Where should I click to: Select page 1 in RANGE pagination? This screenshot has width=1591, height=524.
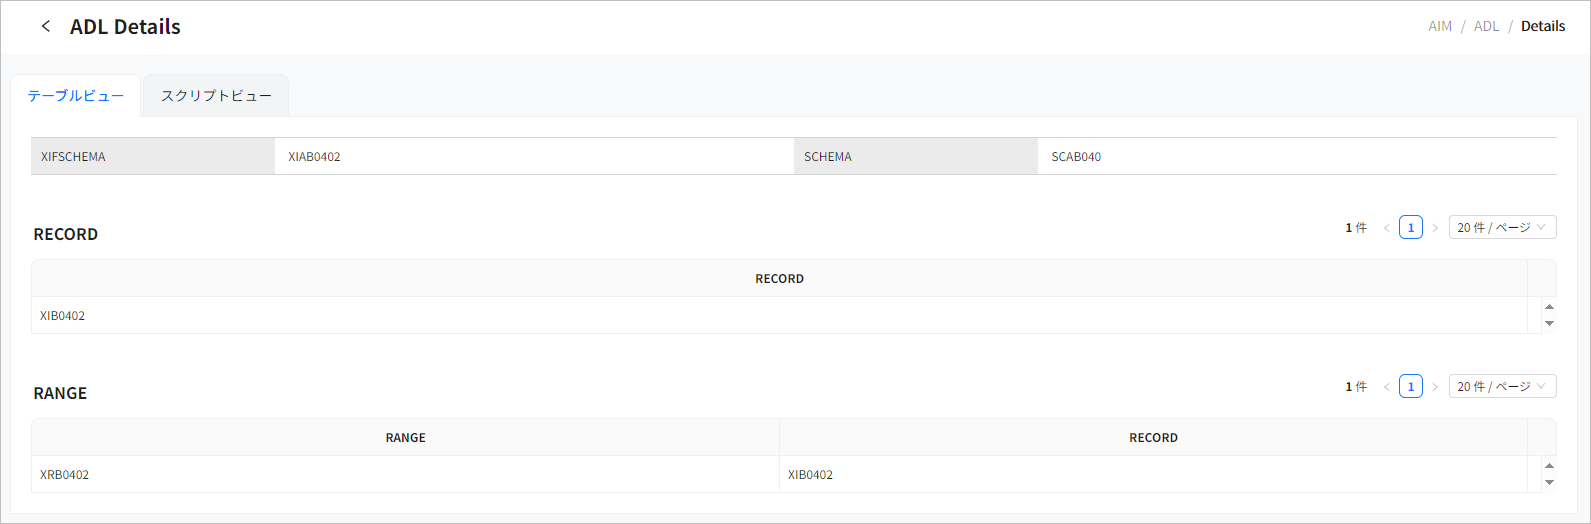pyautogui.click(x=1411, y=387)
